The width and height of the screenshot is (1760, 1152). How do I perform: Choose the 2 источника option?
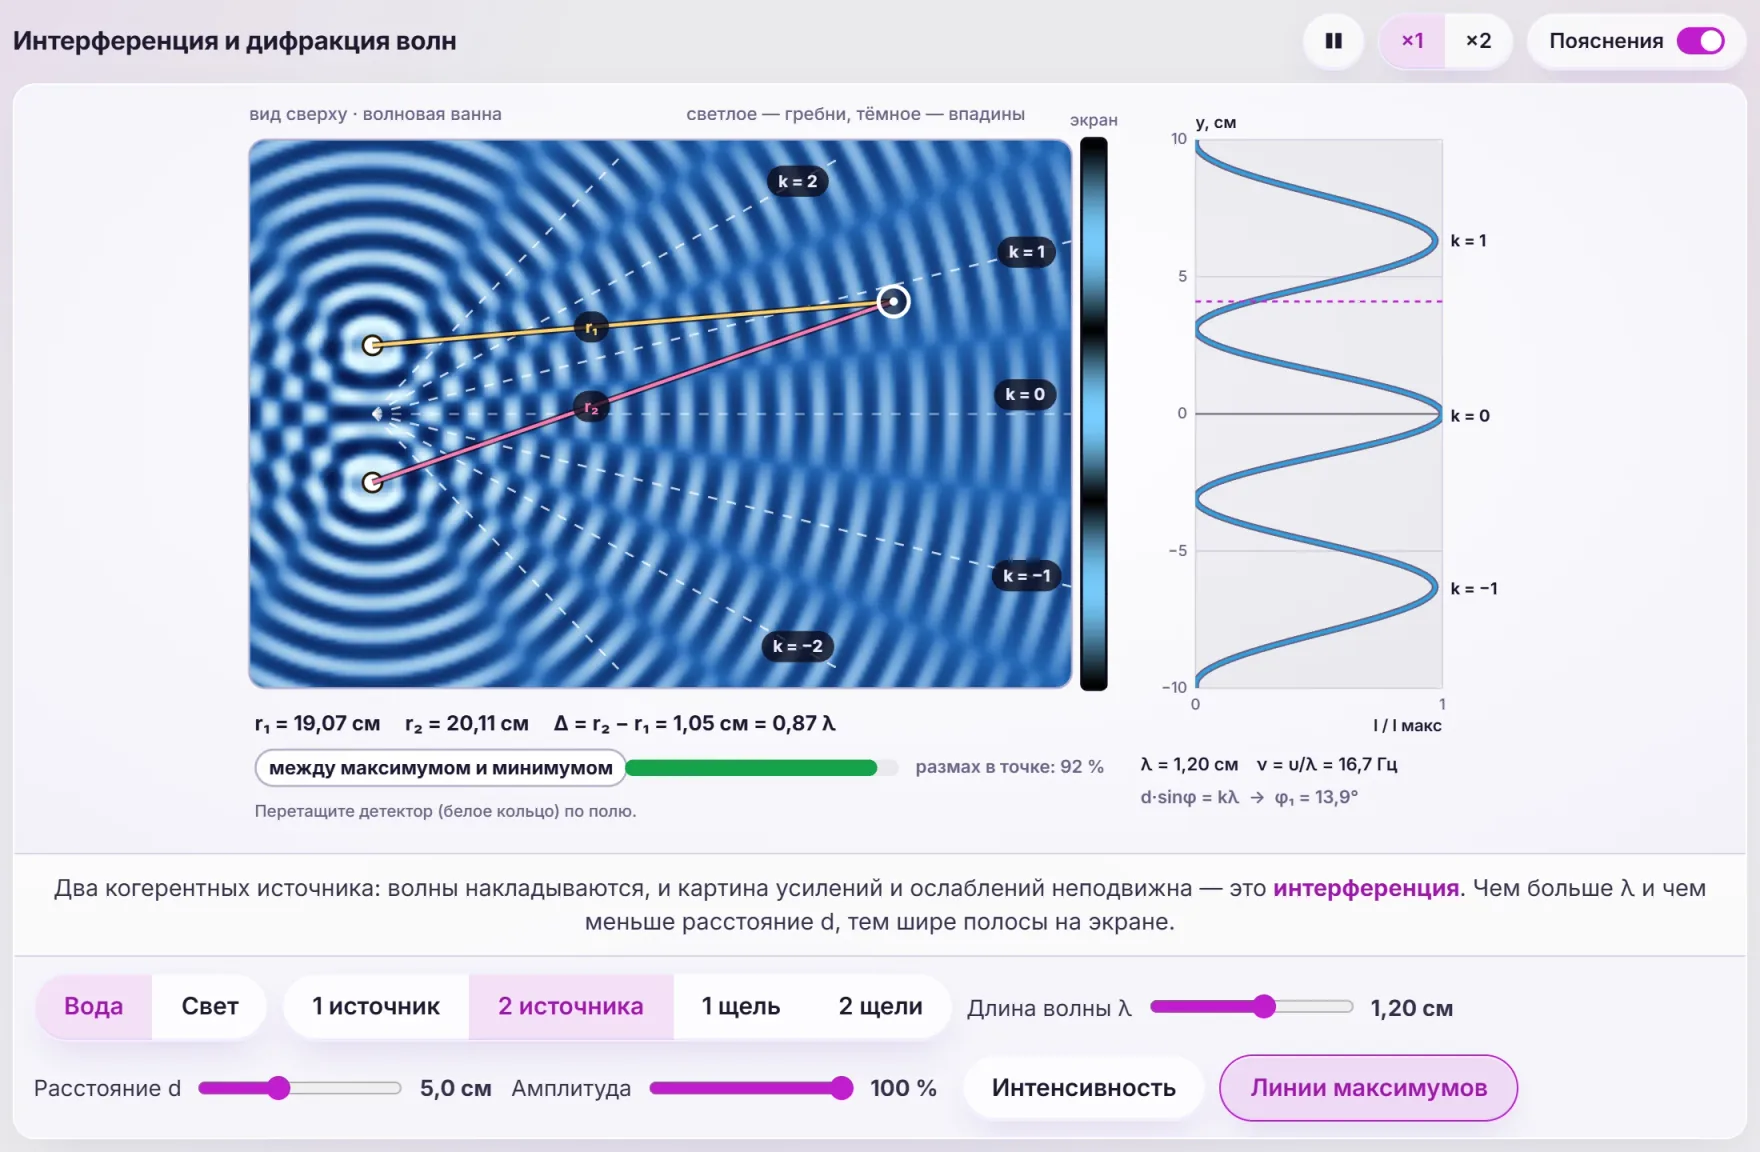tap(571, 1006)
